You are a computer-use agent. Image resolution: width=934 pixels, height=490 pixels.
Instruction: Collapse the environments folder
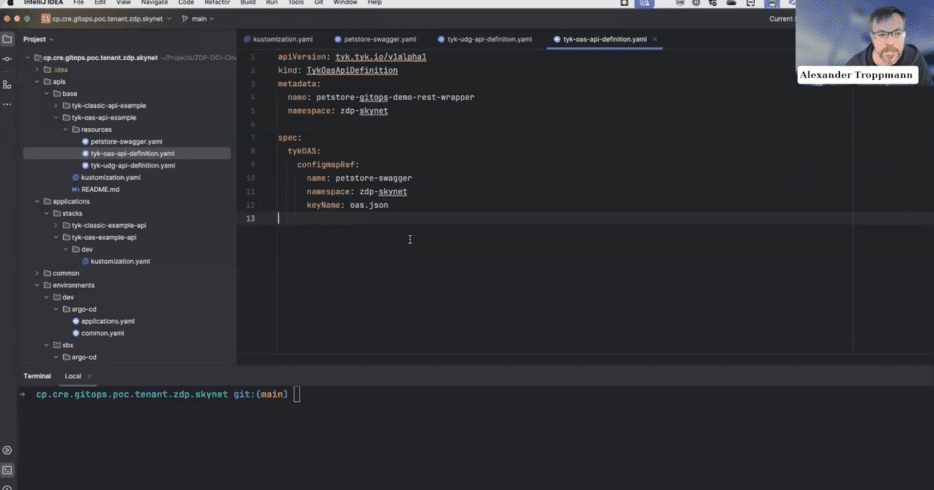[x=37, y=285]
